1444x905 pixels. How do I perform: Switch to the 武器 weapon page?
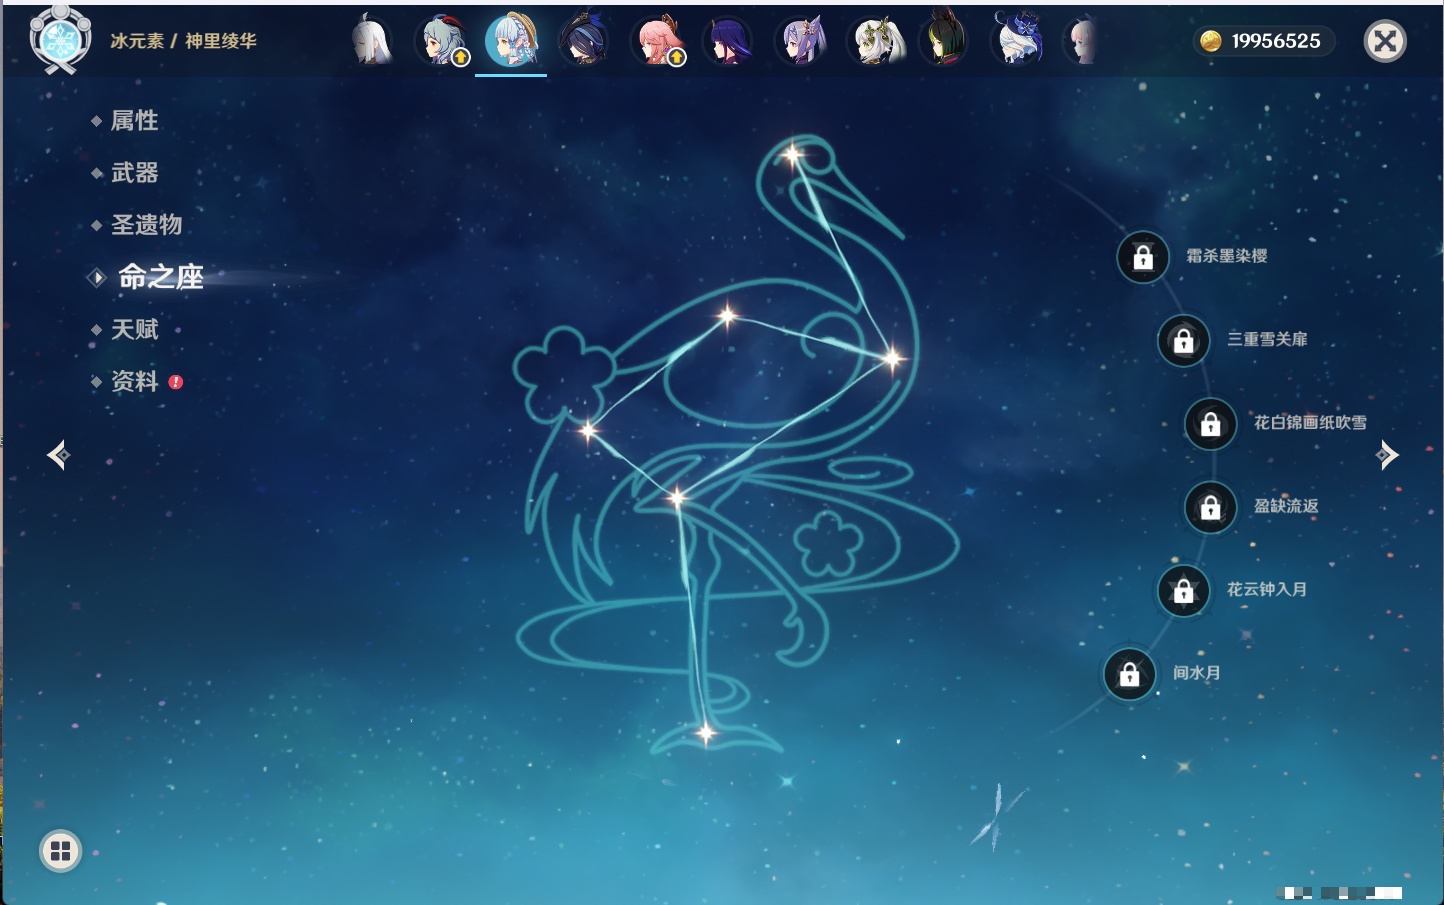[x=134, y=173]
